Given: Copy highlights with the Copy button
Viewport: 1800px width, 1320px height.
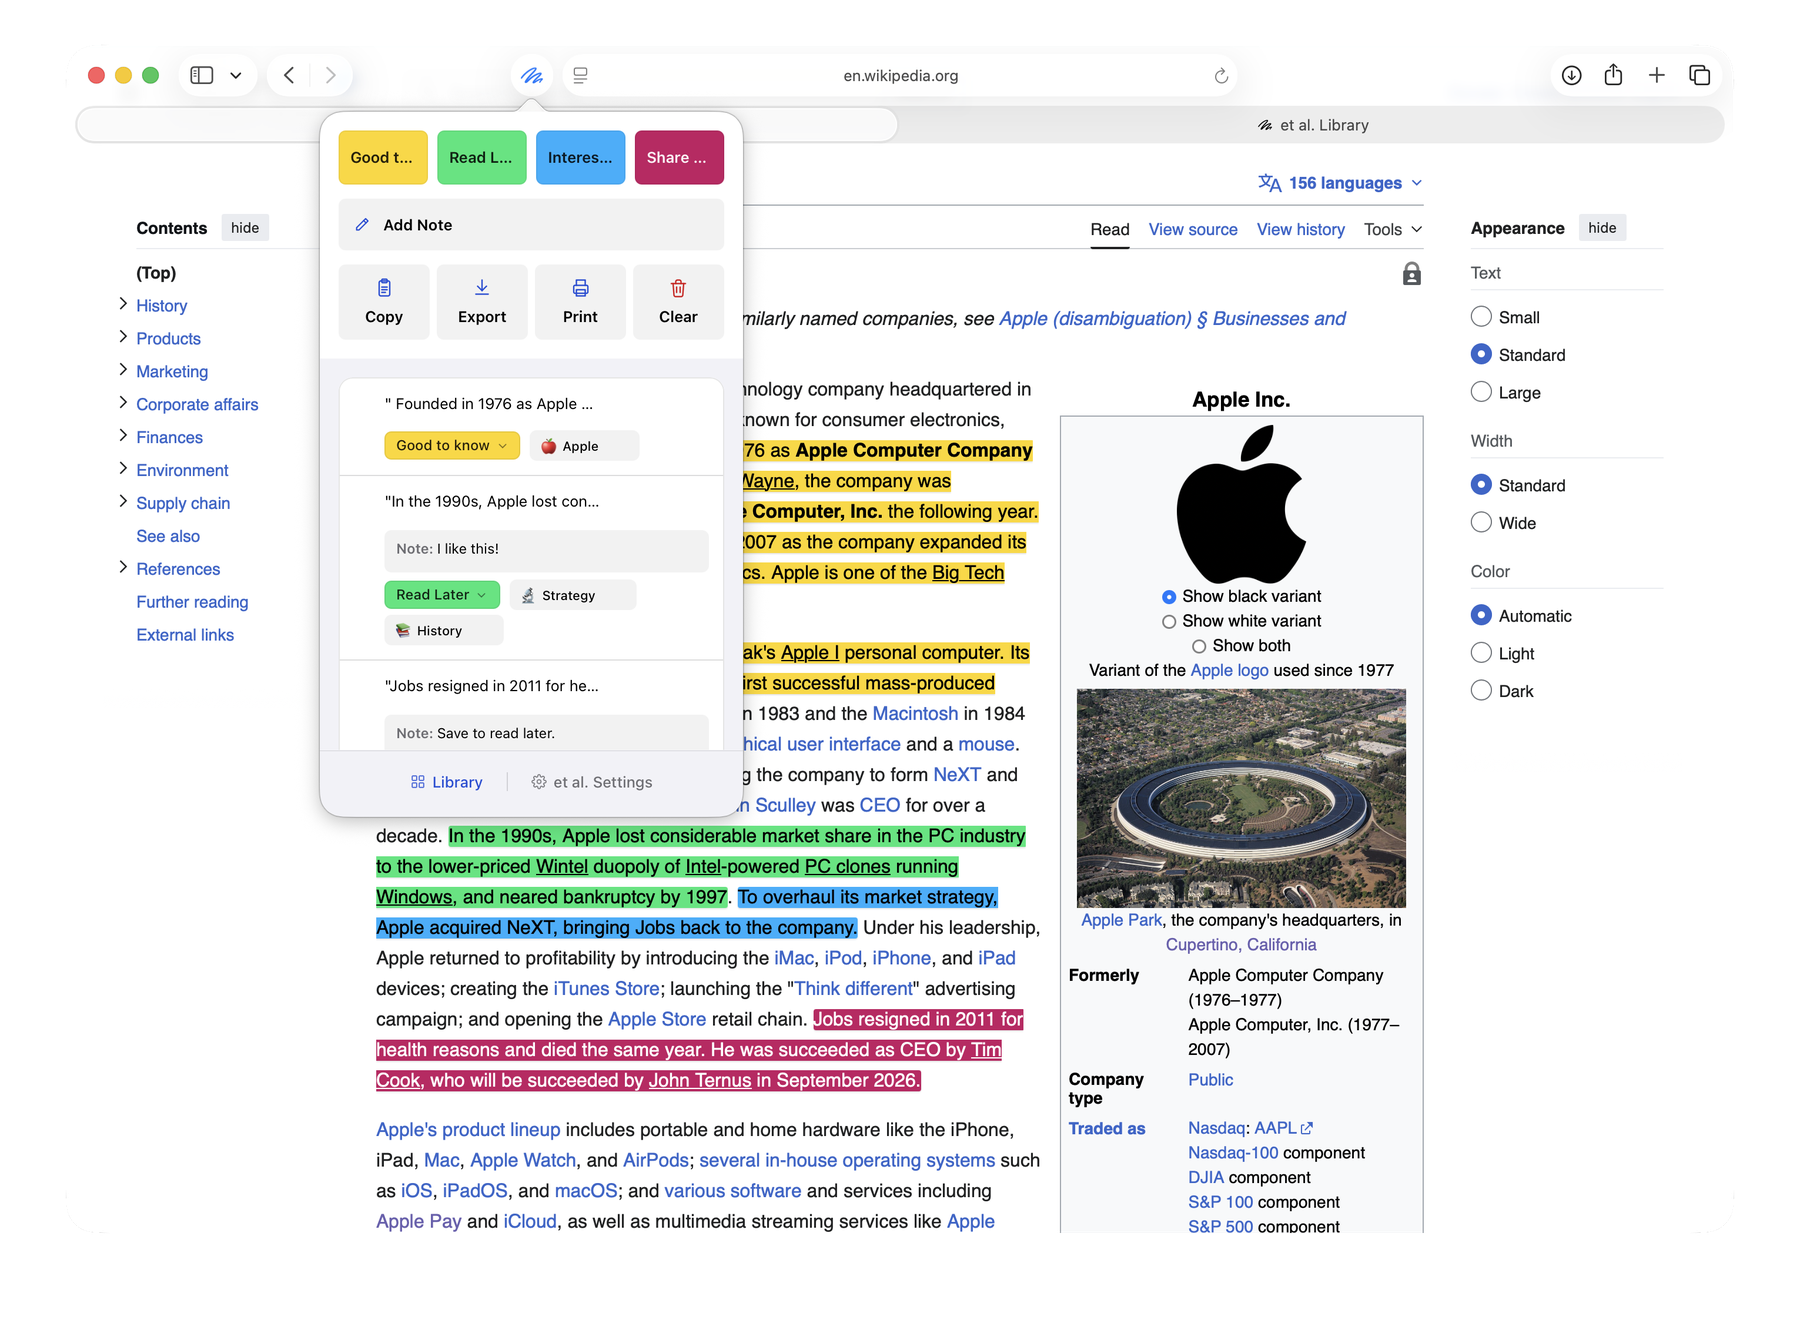Looking at the screenshot, I should click(384, 302).
